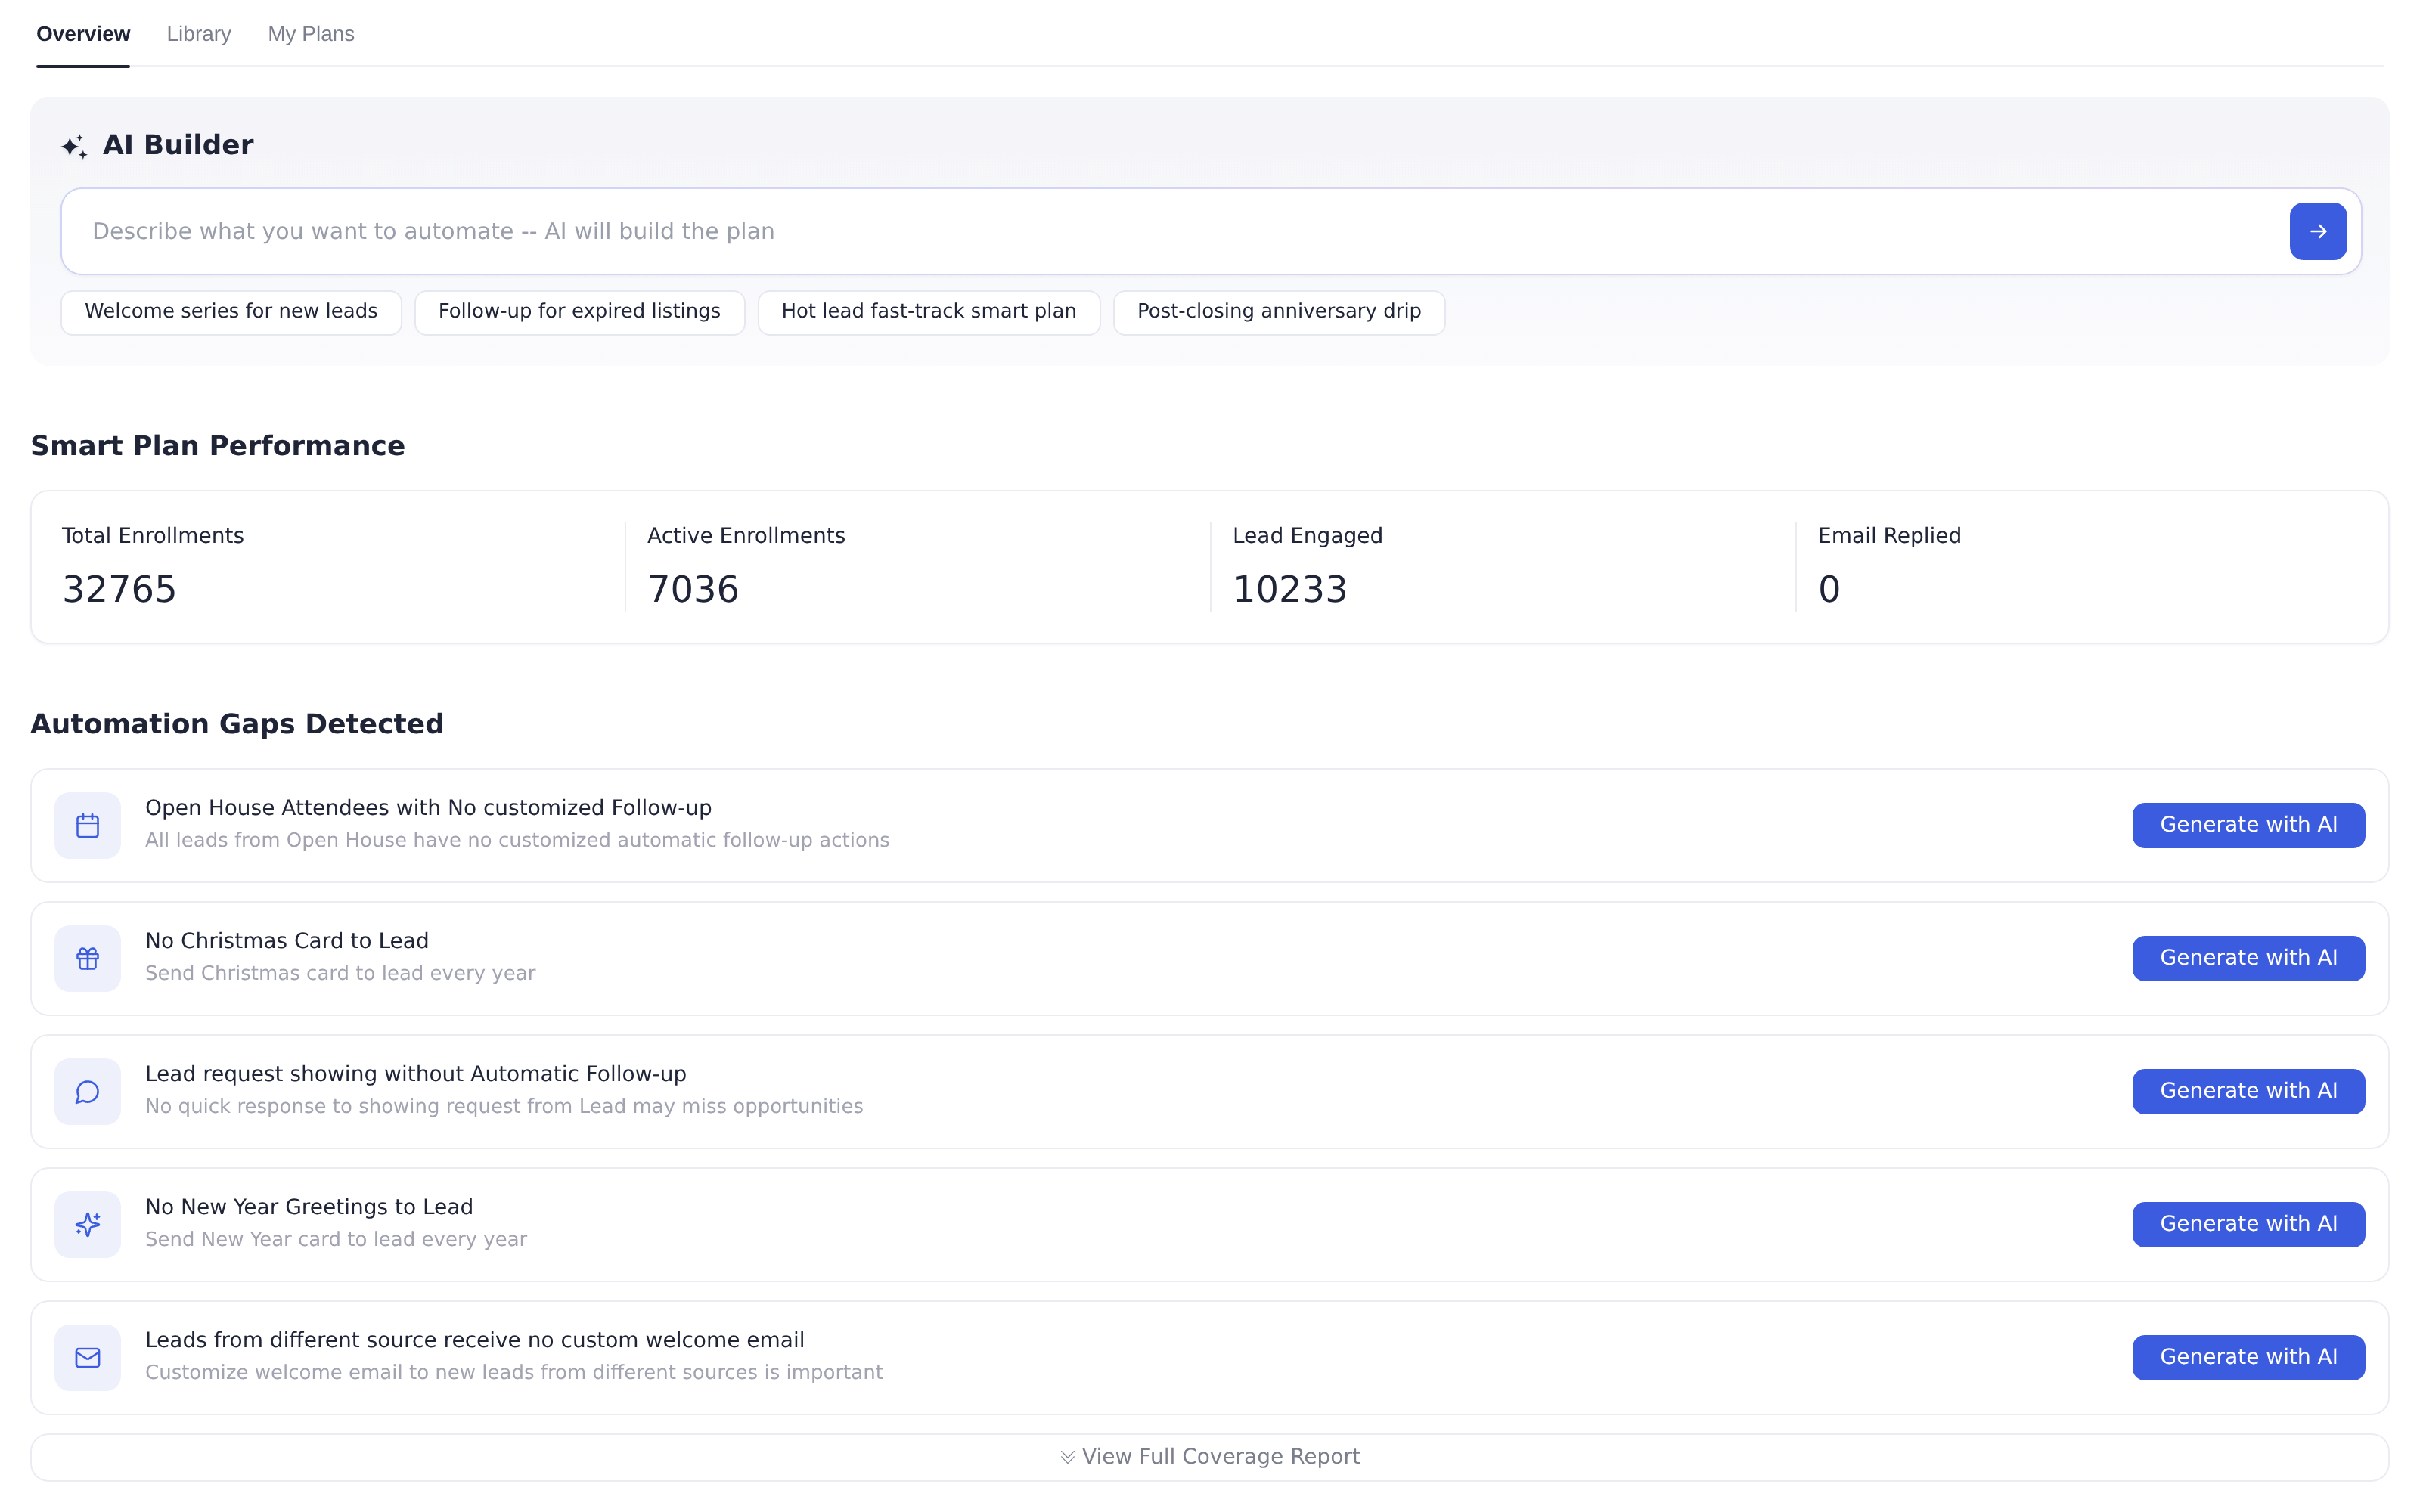The width and height of the screenshot is (2420, 1512).
Task: Click Active Enrollments value 7036
Action: click(693, 590)
